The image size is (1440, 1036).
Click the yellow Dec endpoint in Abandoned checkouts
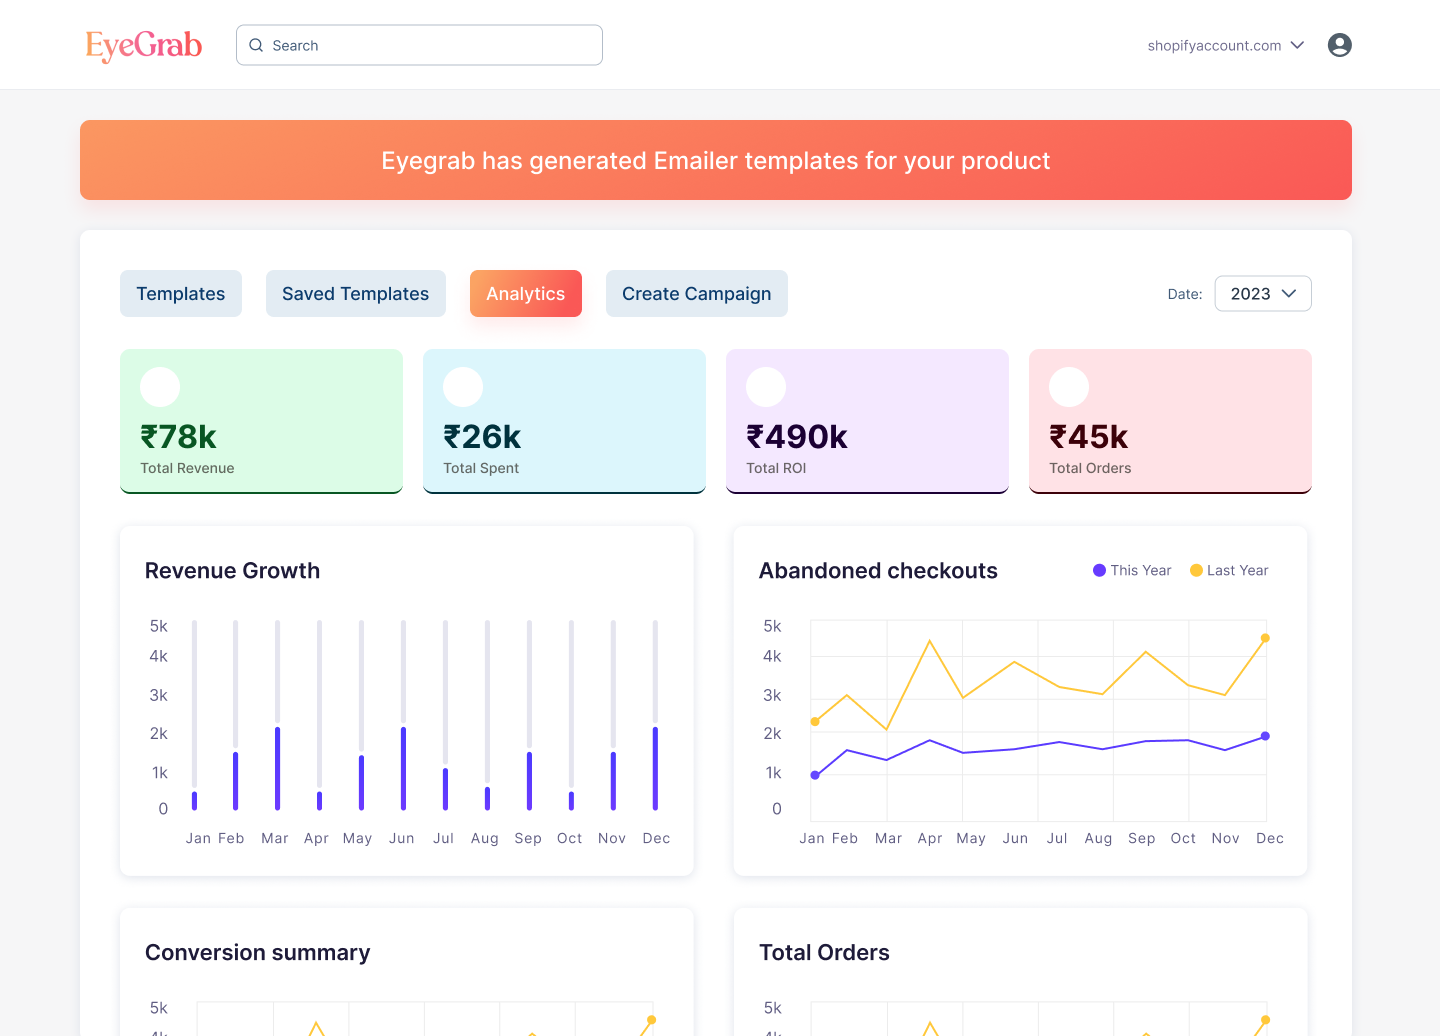click(x=1265, y=638)
